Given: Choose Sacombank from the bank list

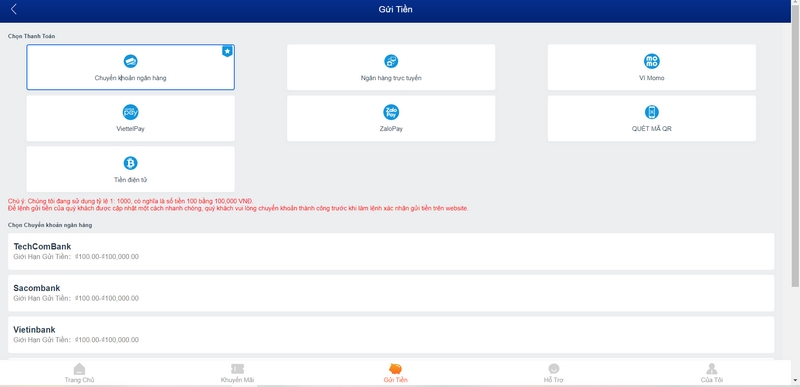Looking at the screenshot, I should click(391, 293).
